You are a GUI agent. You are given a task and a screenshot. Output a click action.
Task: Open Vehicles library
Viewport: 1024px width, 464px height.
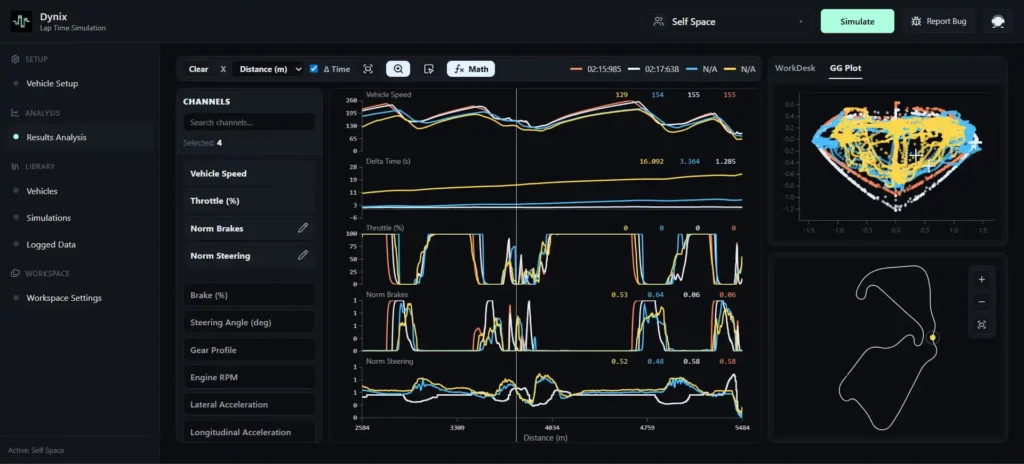click(42, 191)
